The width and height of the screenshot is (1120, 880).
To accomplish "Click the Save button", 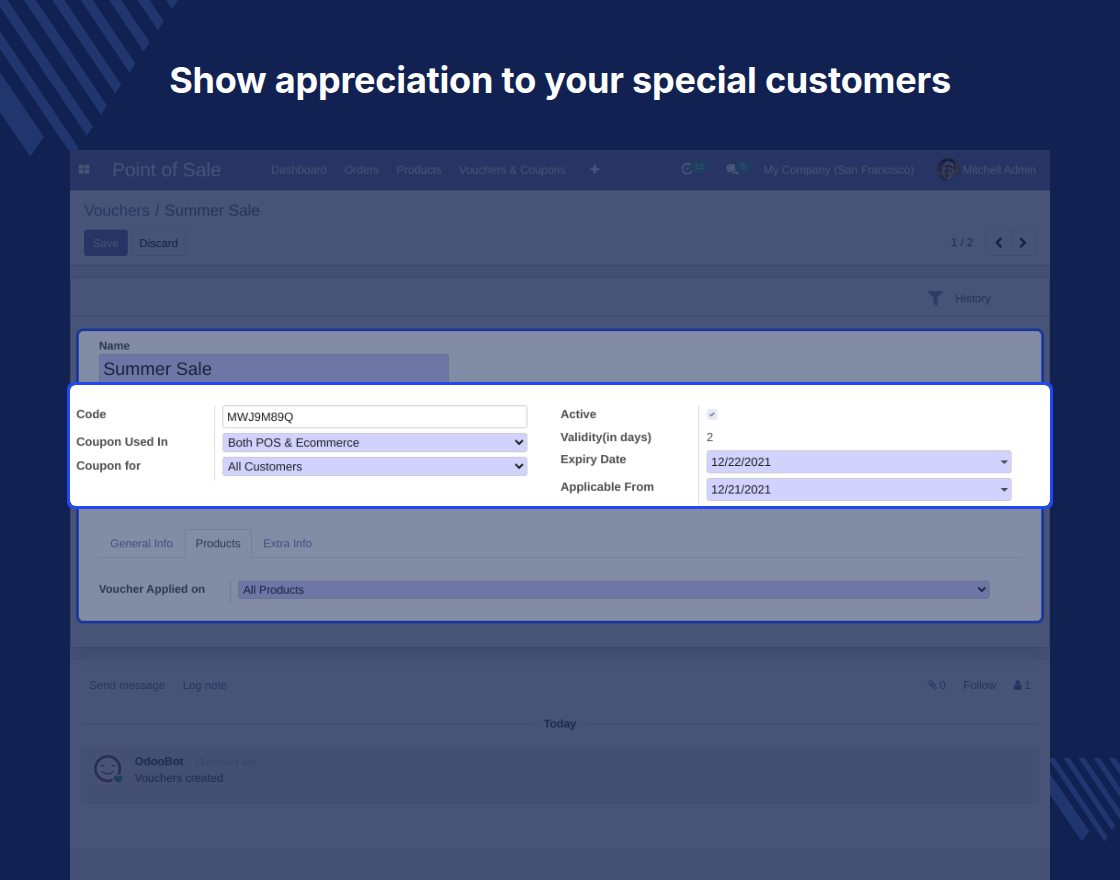I will (106, 243).
